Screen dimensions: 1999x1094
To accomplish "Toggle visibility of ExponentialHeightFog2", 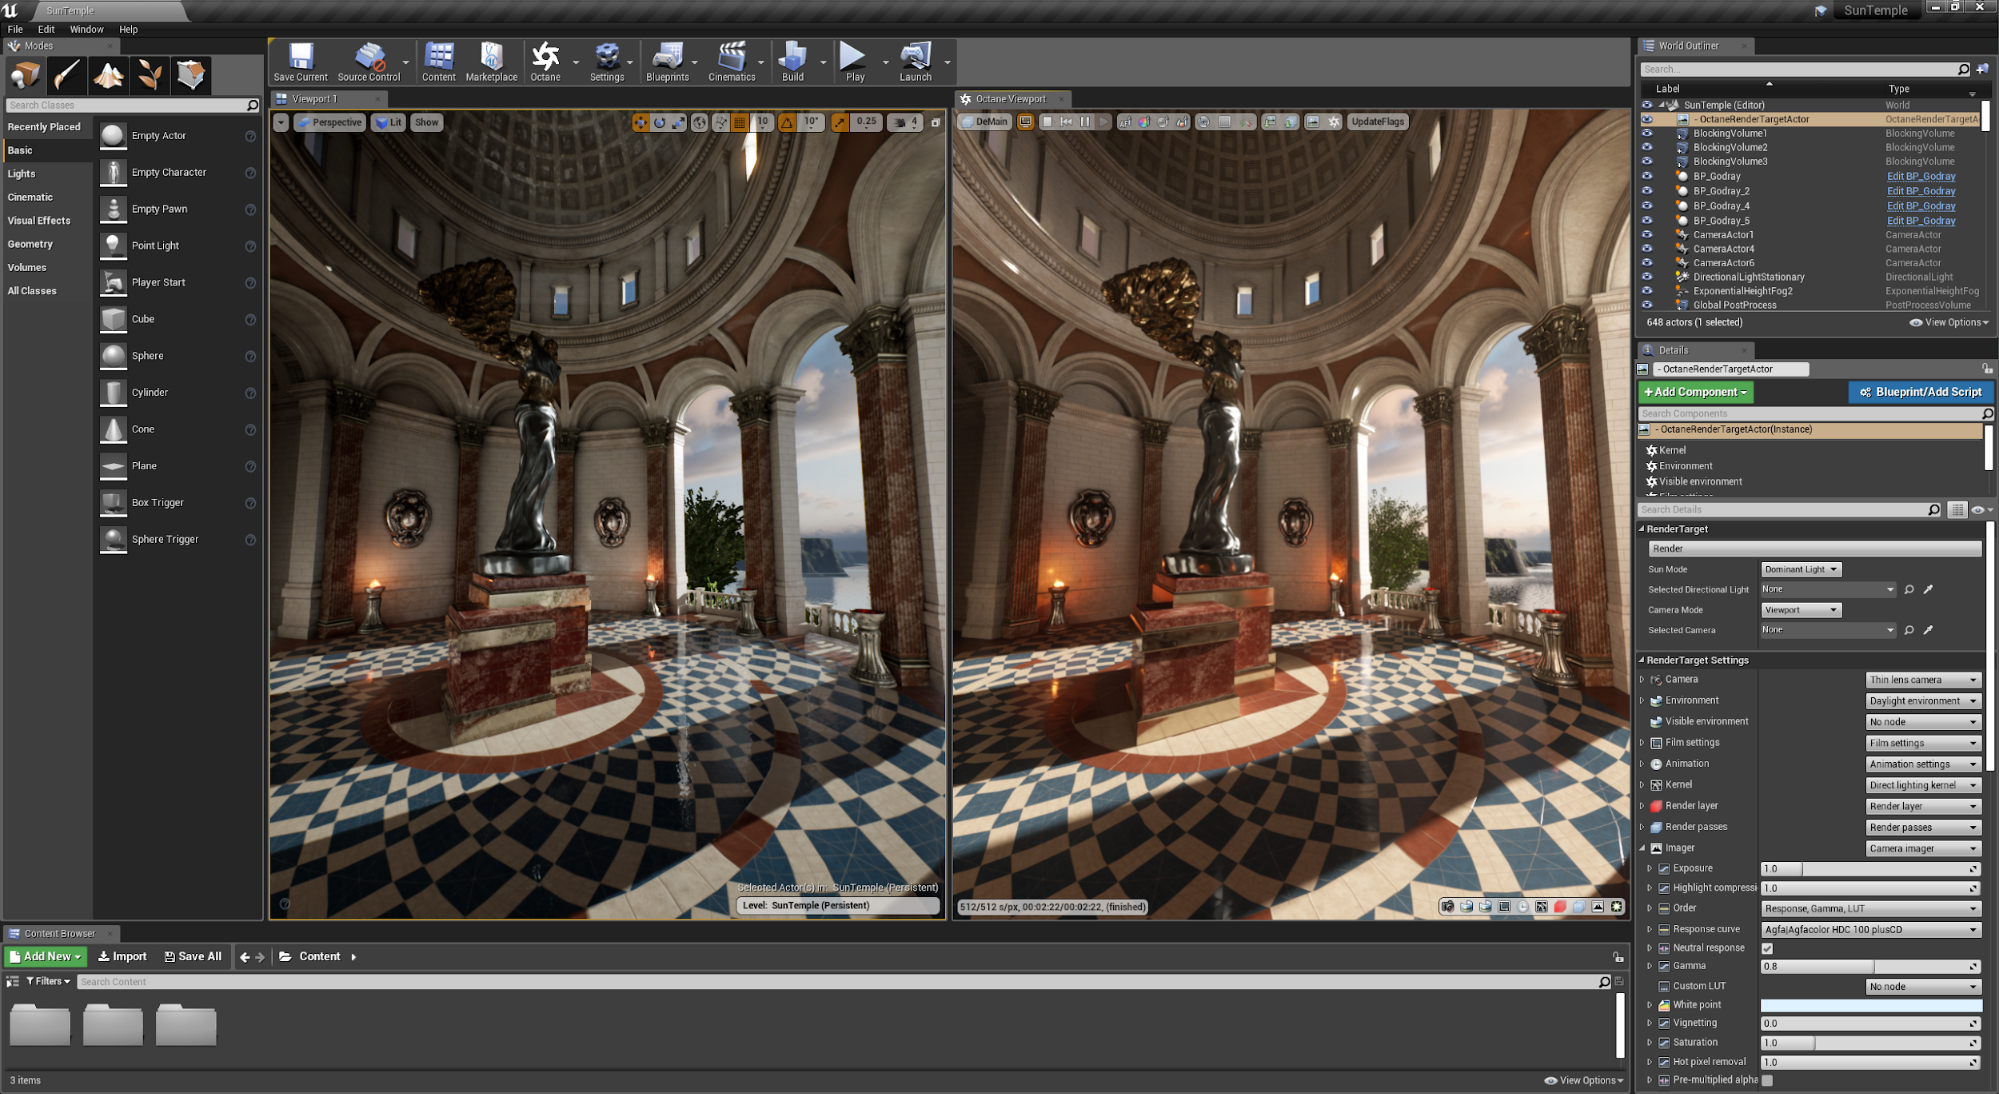I will (x=1646, y=291).
